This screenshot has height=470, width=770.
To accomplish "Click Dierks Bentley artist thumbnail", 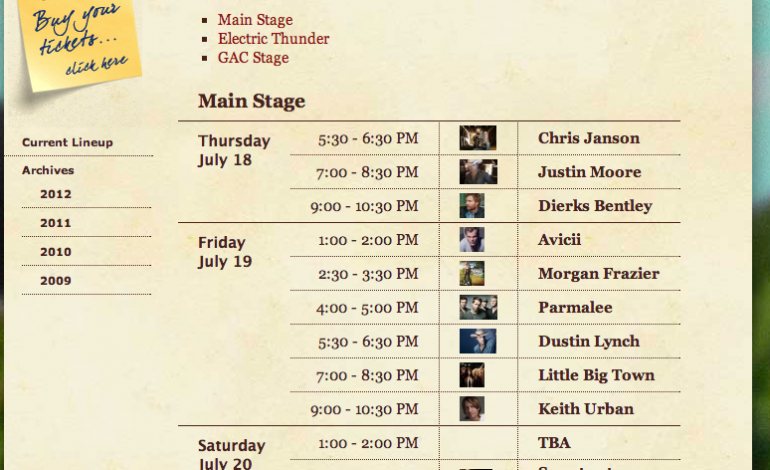I will (x=472, y=206).
